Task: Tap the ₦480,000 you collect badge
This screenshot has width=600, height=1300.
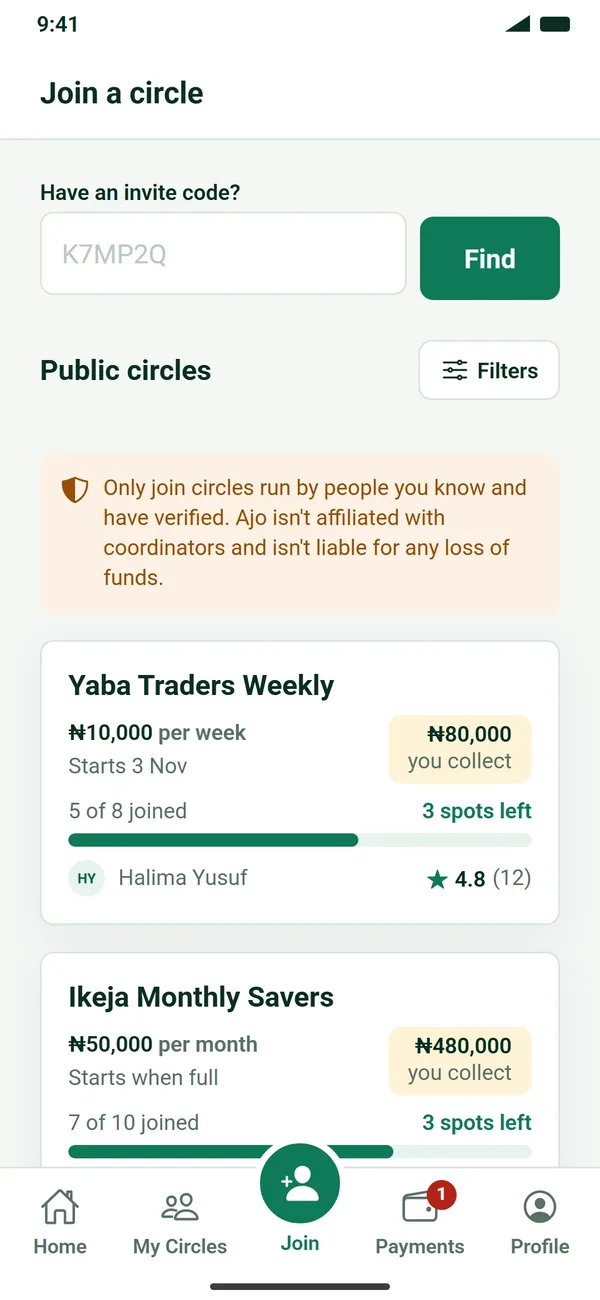Action: pyautogui.click(x=460, y=1060)
